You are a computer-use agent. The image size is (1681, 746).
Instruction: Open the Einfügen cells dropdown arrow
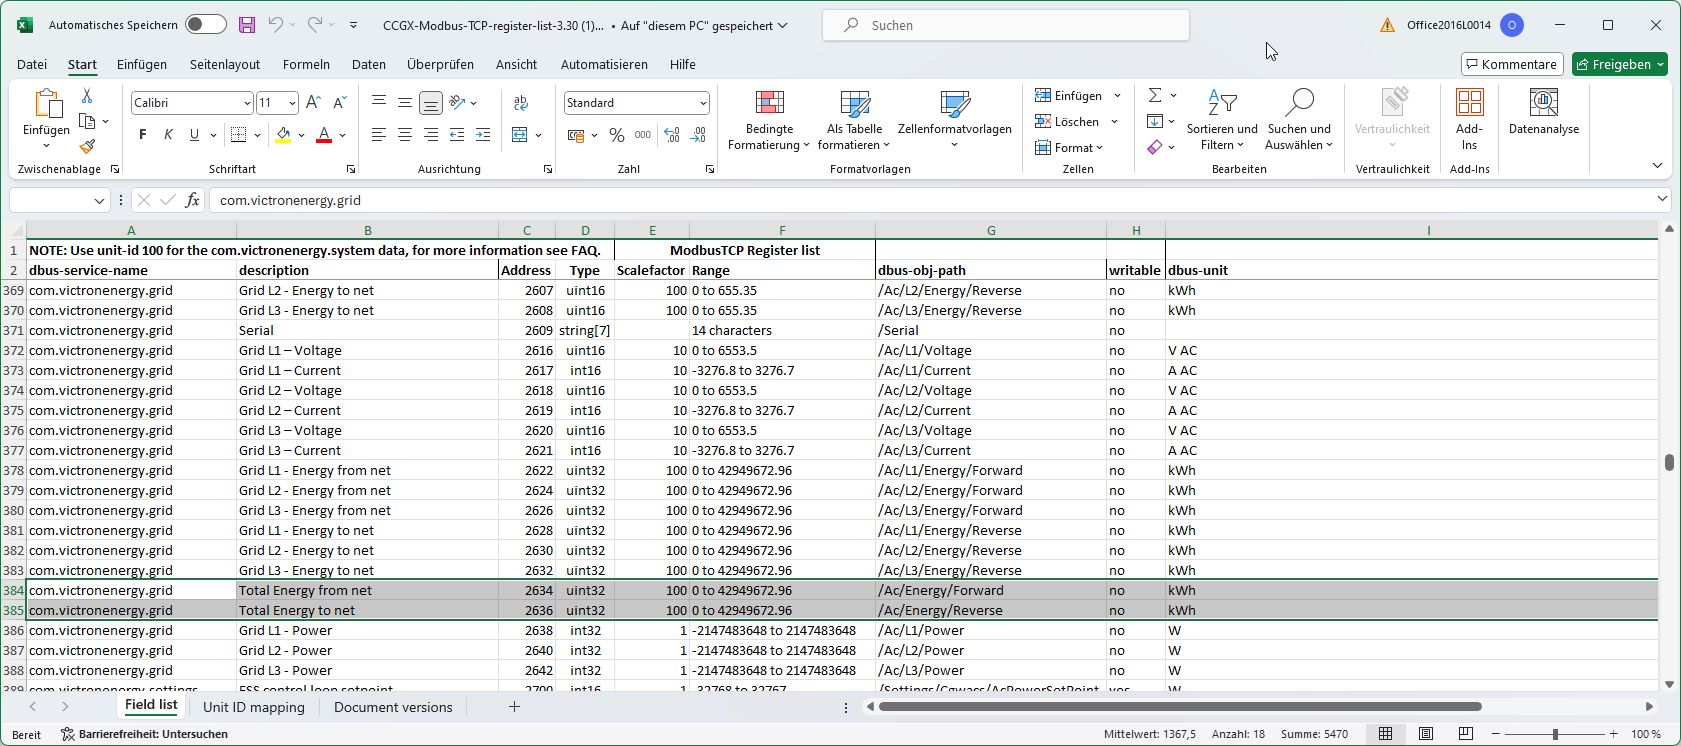pos(1117,96)
